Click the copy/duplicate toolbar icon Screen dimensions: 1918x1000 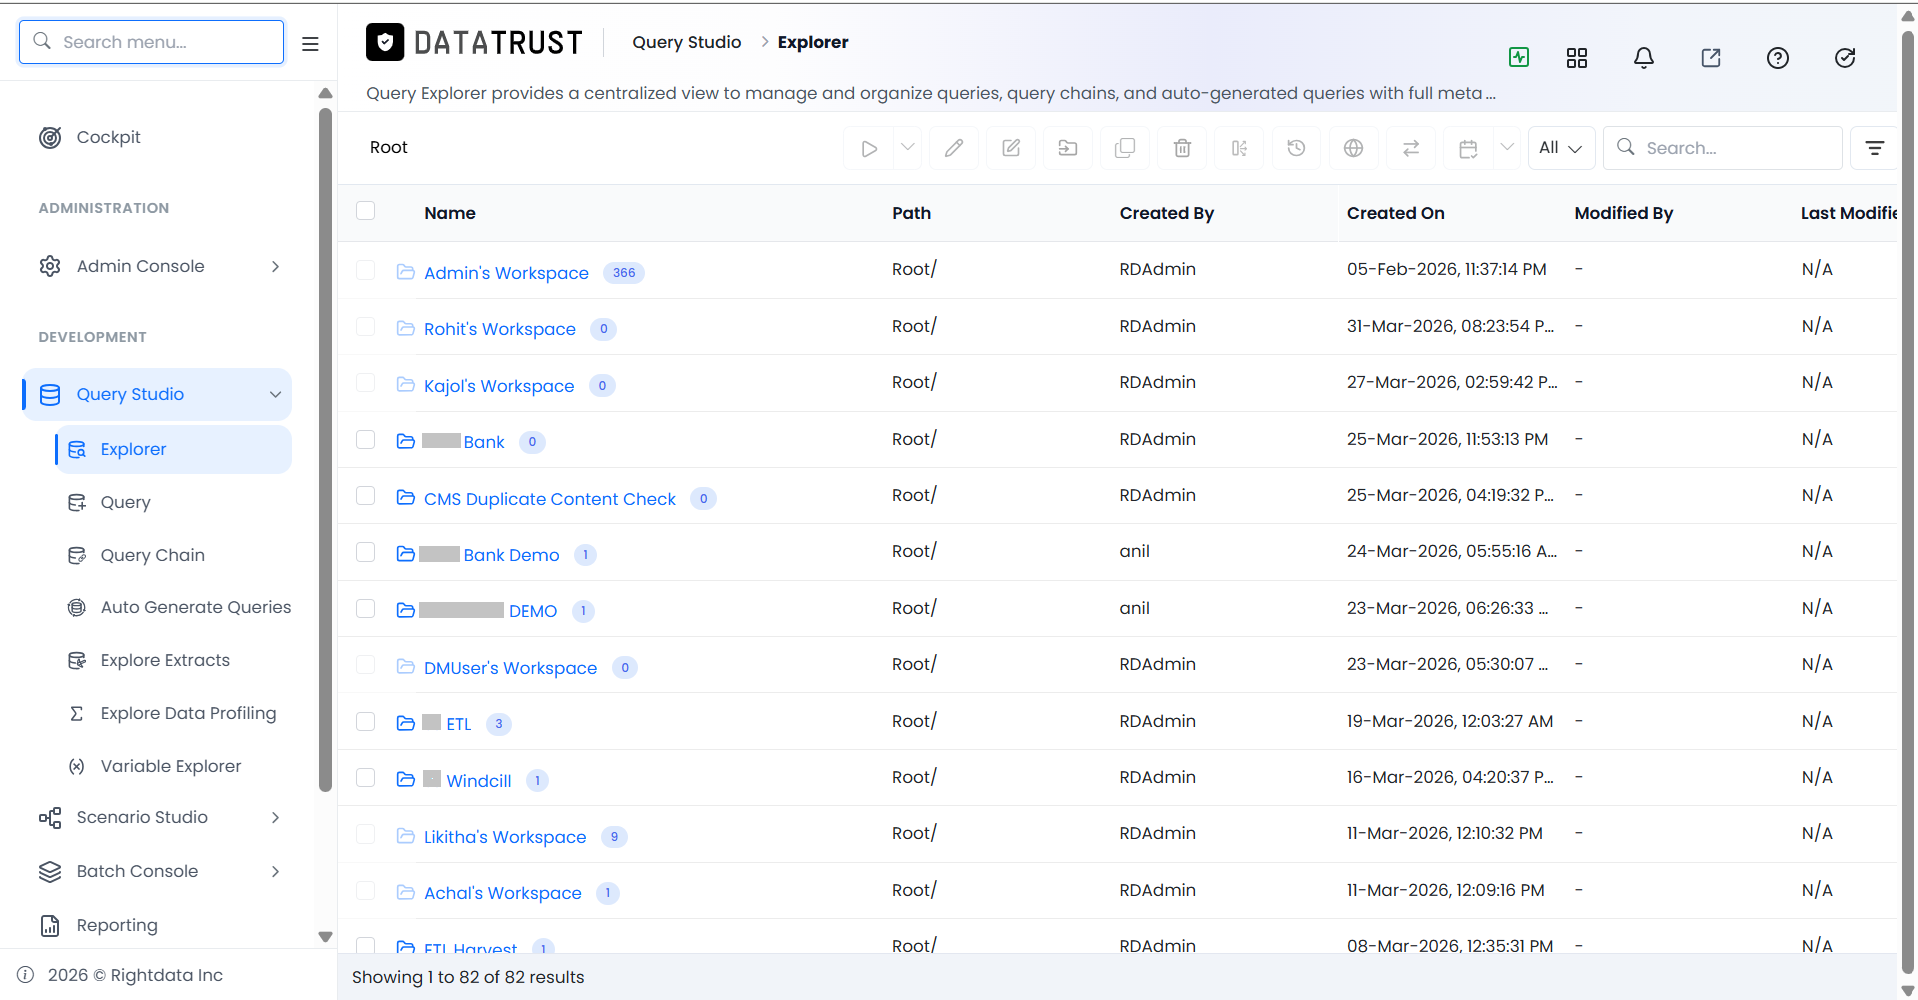click(x=1125, y=148)
